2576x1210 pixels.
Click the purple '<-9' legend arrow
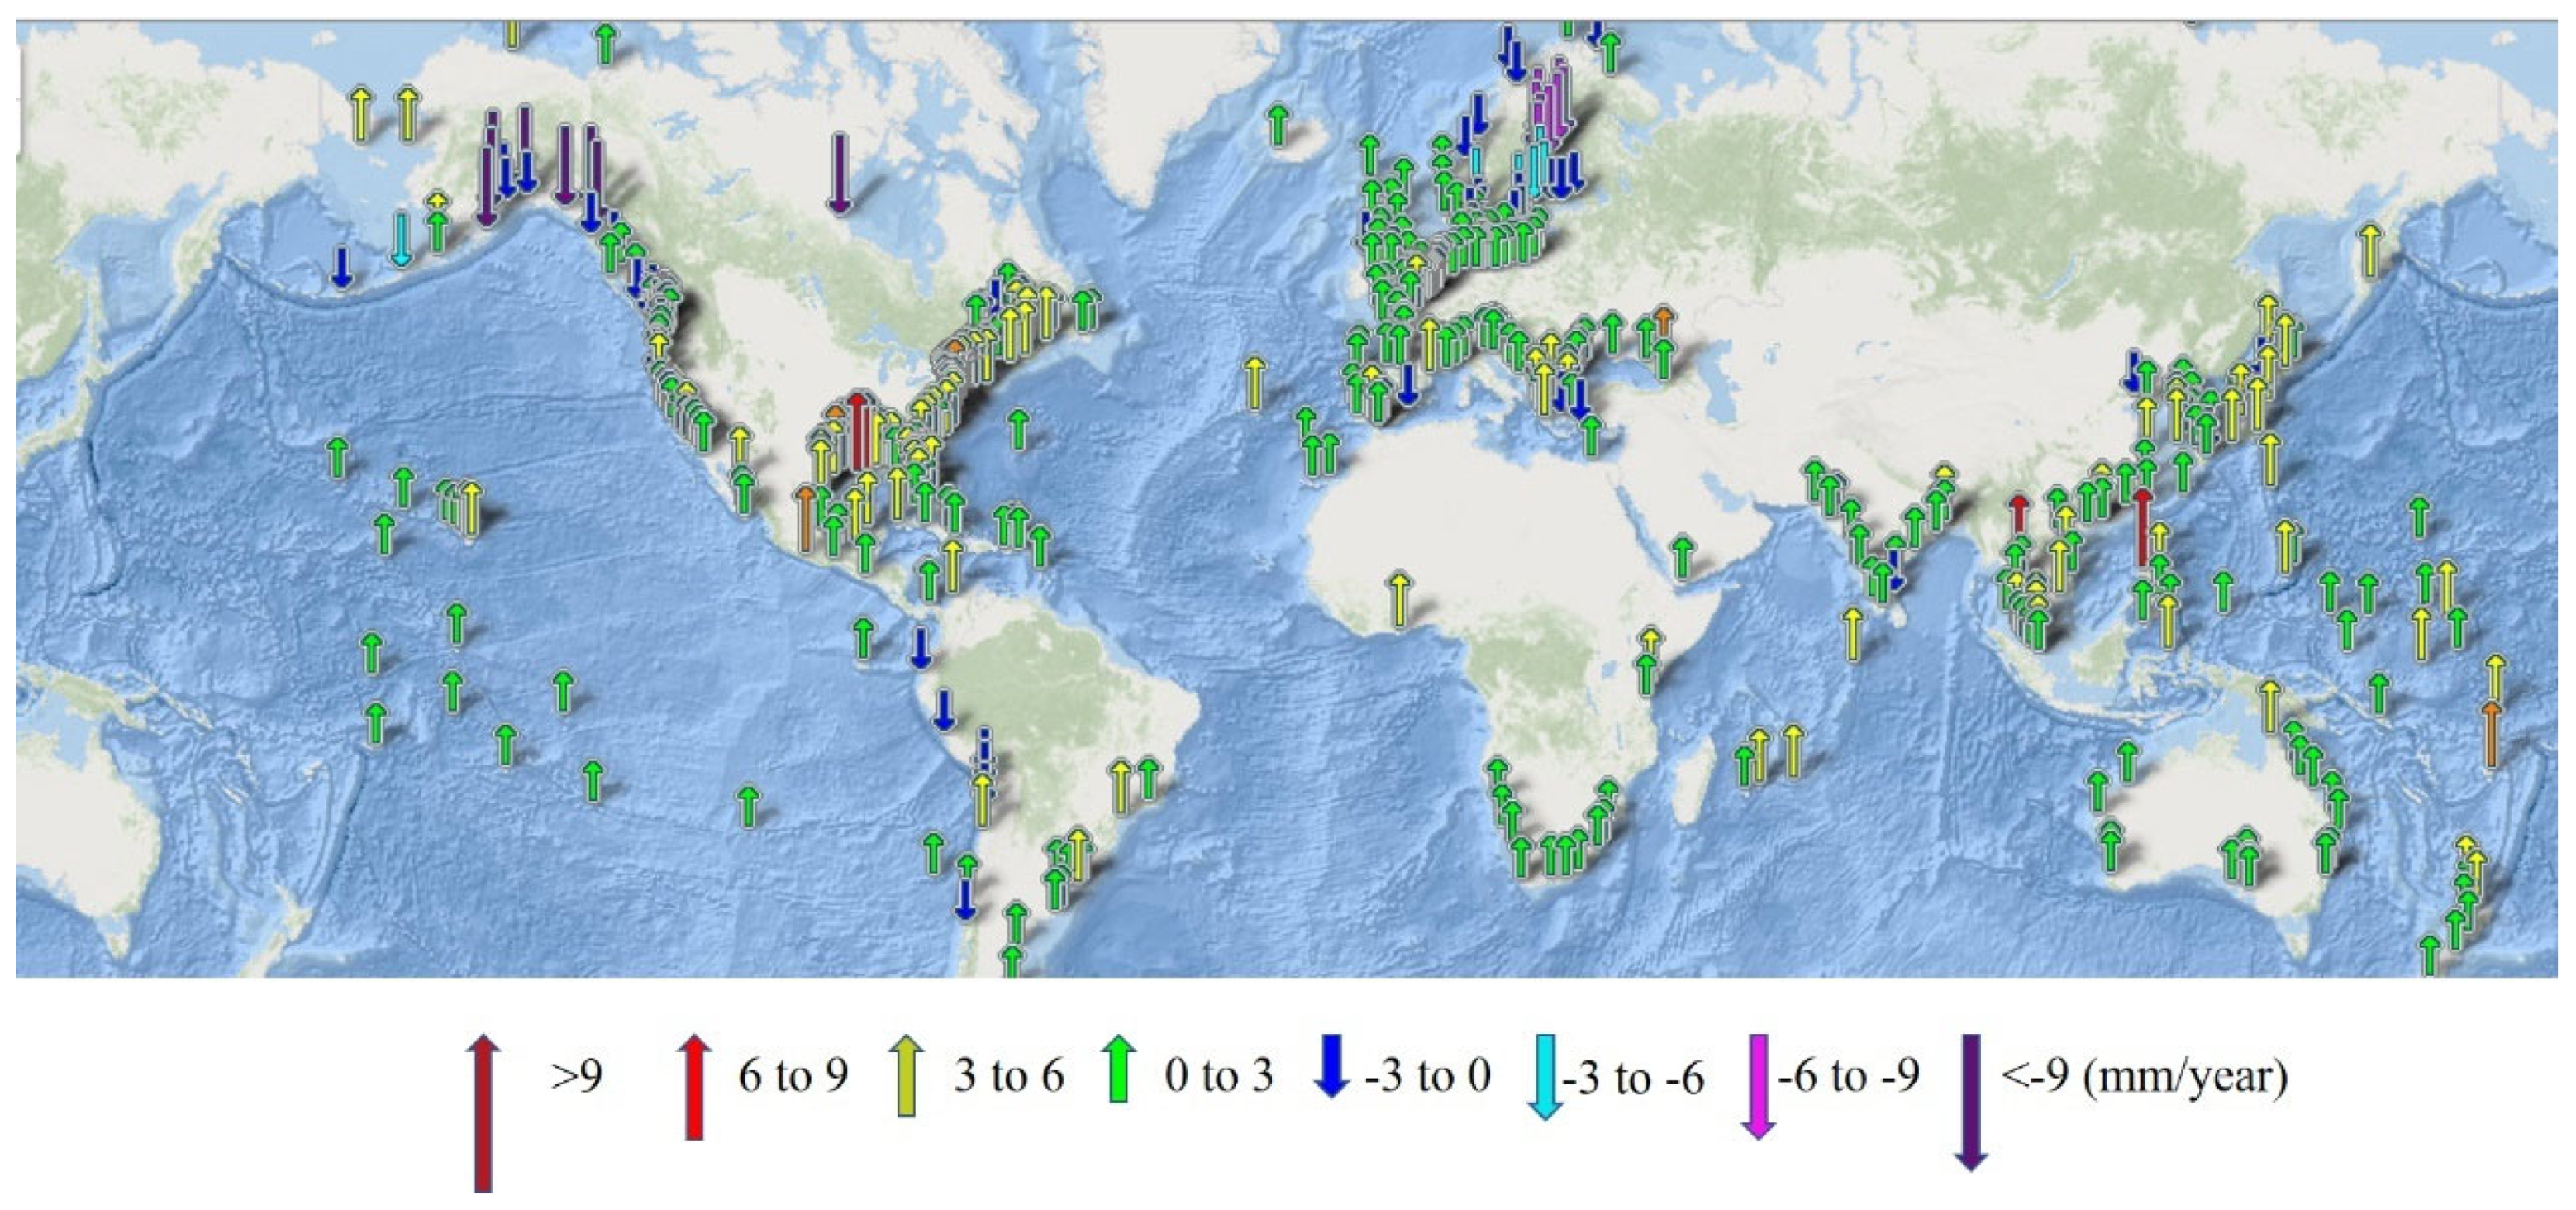1970,1103
